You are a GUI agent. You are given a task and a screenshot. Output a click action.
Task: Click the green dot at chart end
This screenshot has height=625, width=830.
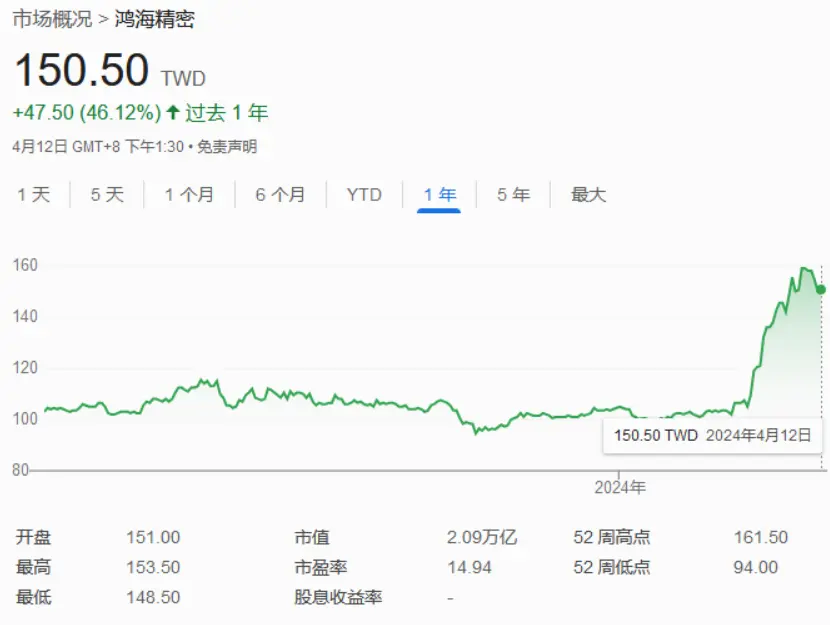(x=821, y=289)
